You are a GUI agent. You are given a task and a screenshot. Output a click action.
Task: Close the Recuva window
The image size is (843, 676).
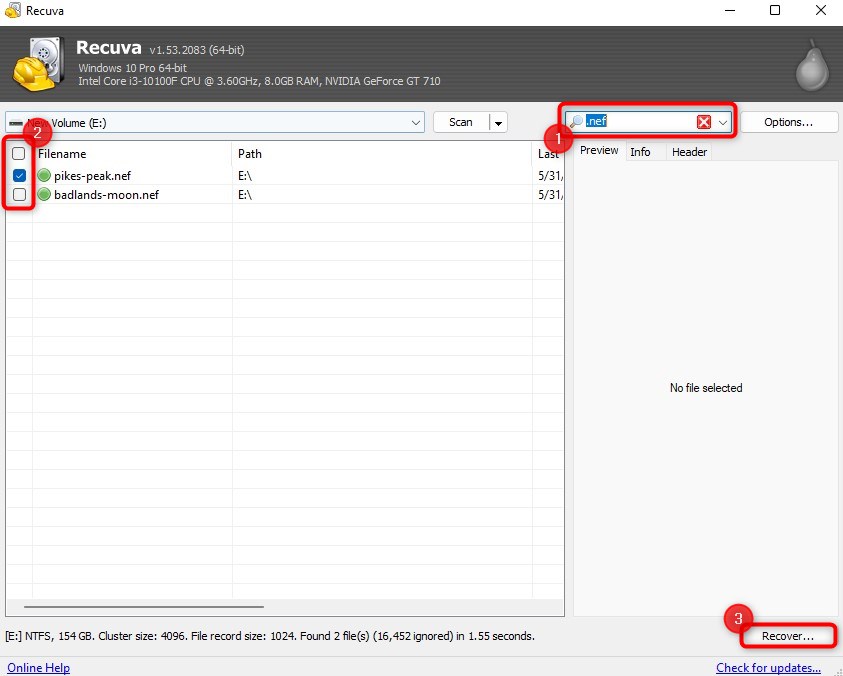(820, 10)
